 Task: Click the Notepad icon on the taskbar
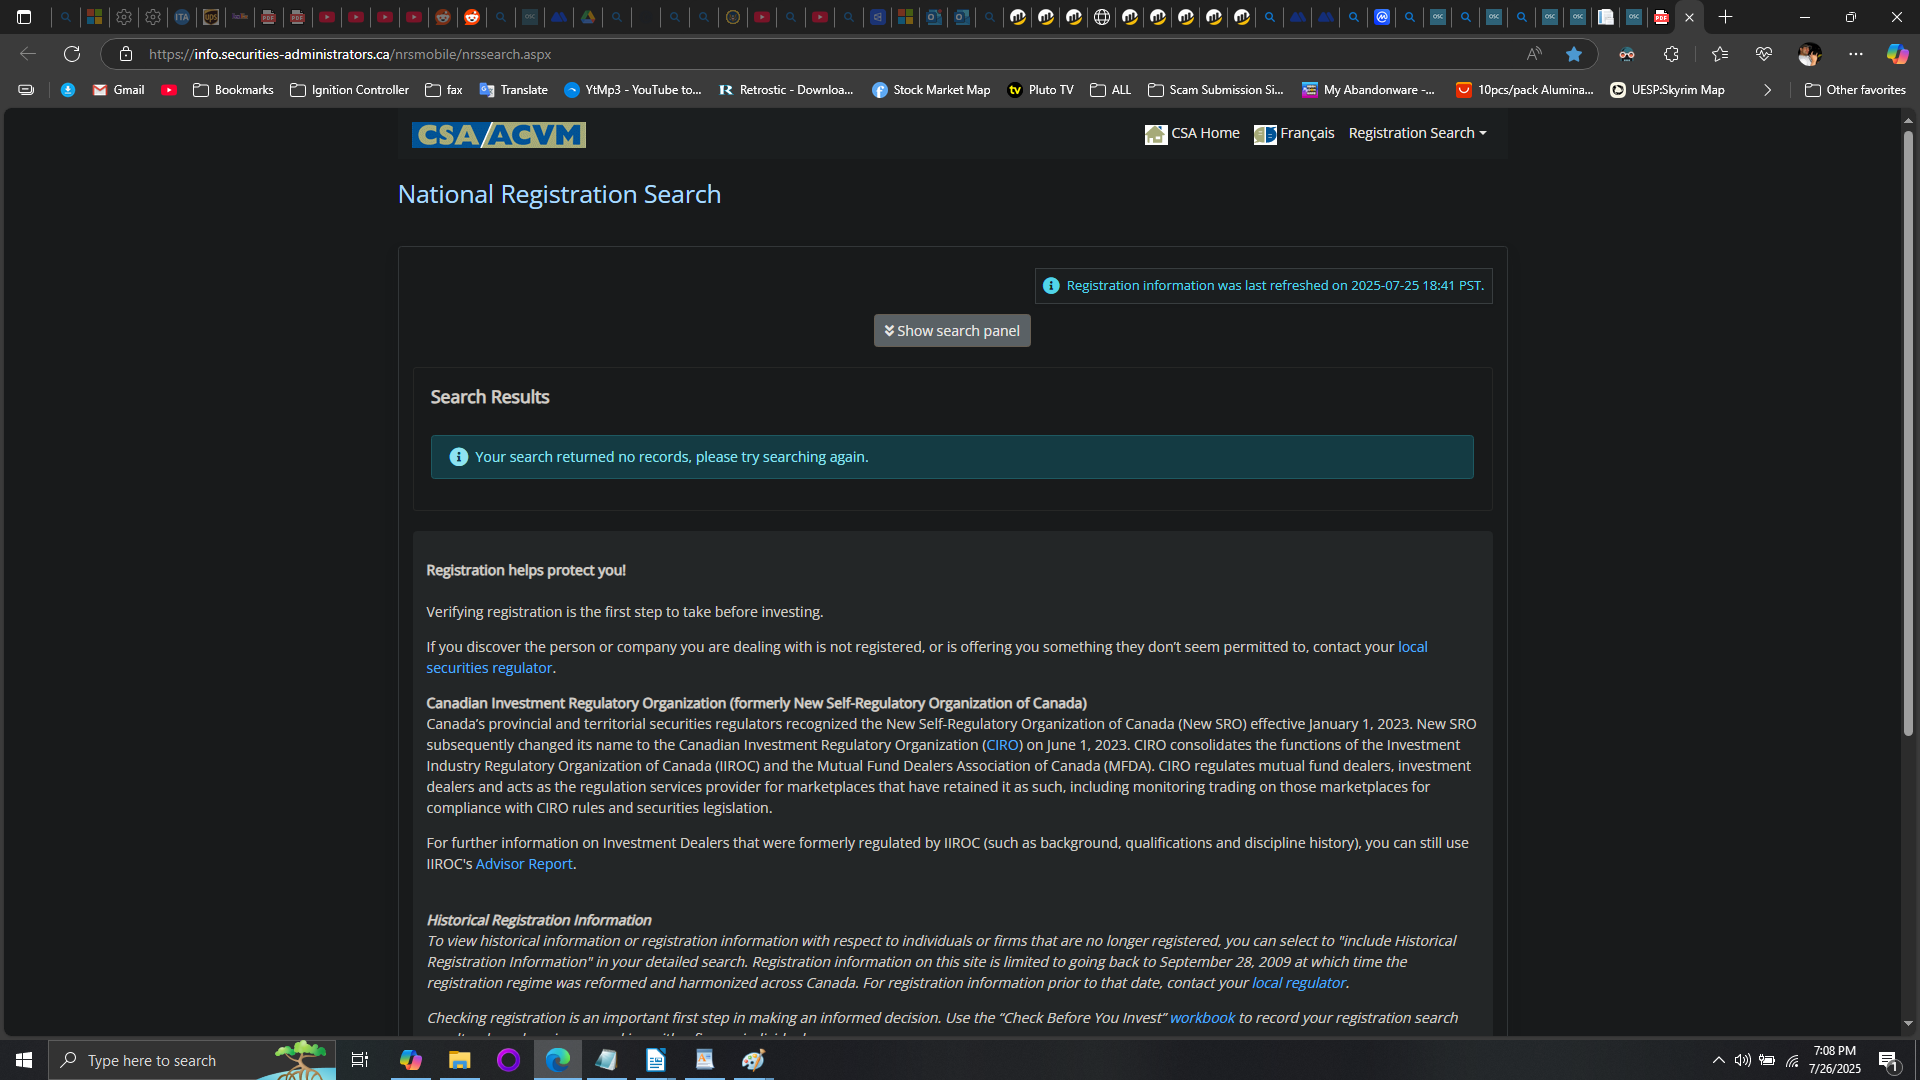click(606, 1060)
